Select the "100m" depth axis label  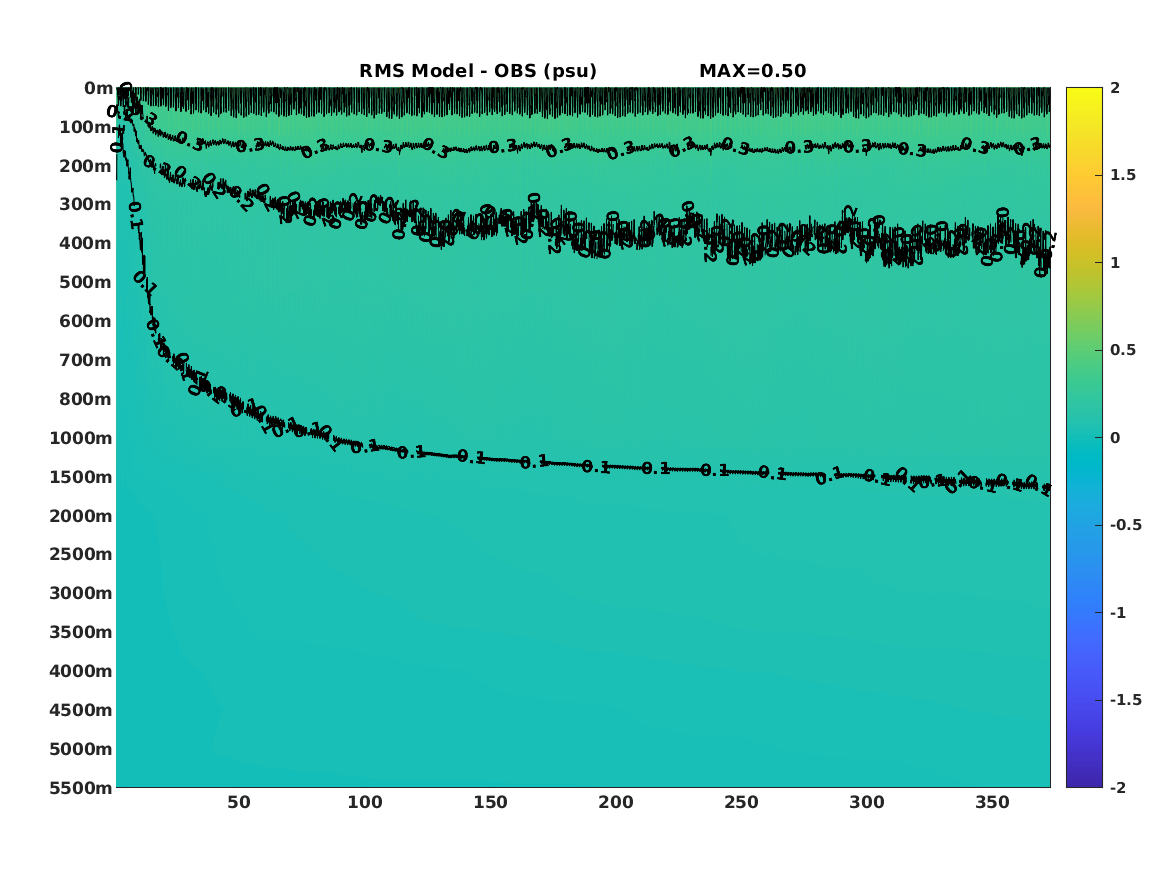click(86, 127)
